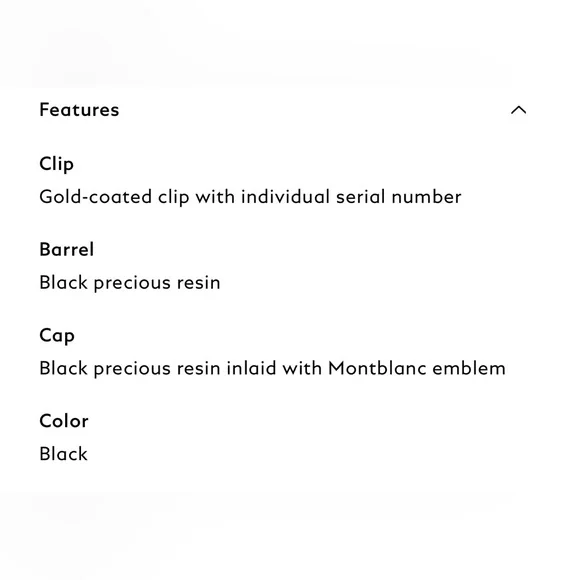Click 'precious' in the Barrel description
580x580 pixels.
pos(132,284)
